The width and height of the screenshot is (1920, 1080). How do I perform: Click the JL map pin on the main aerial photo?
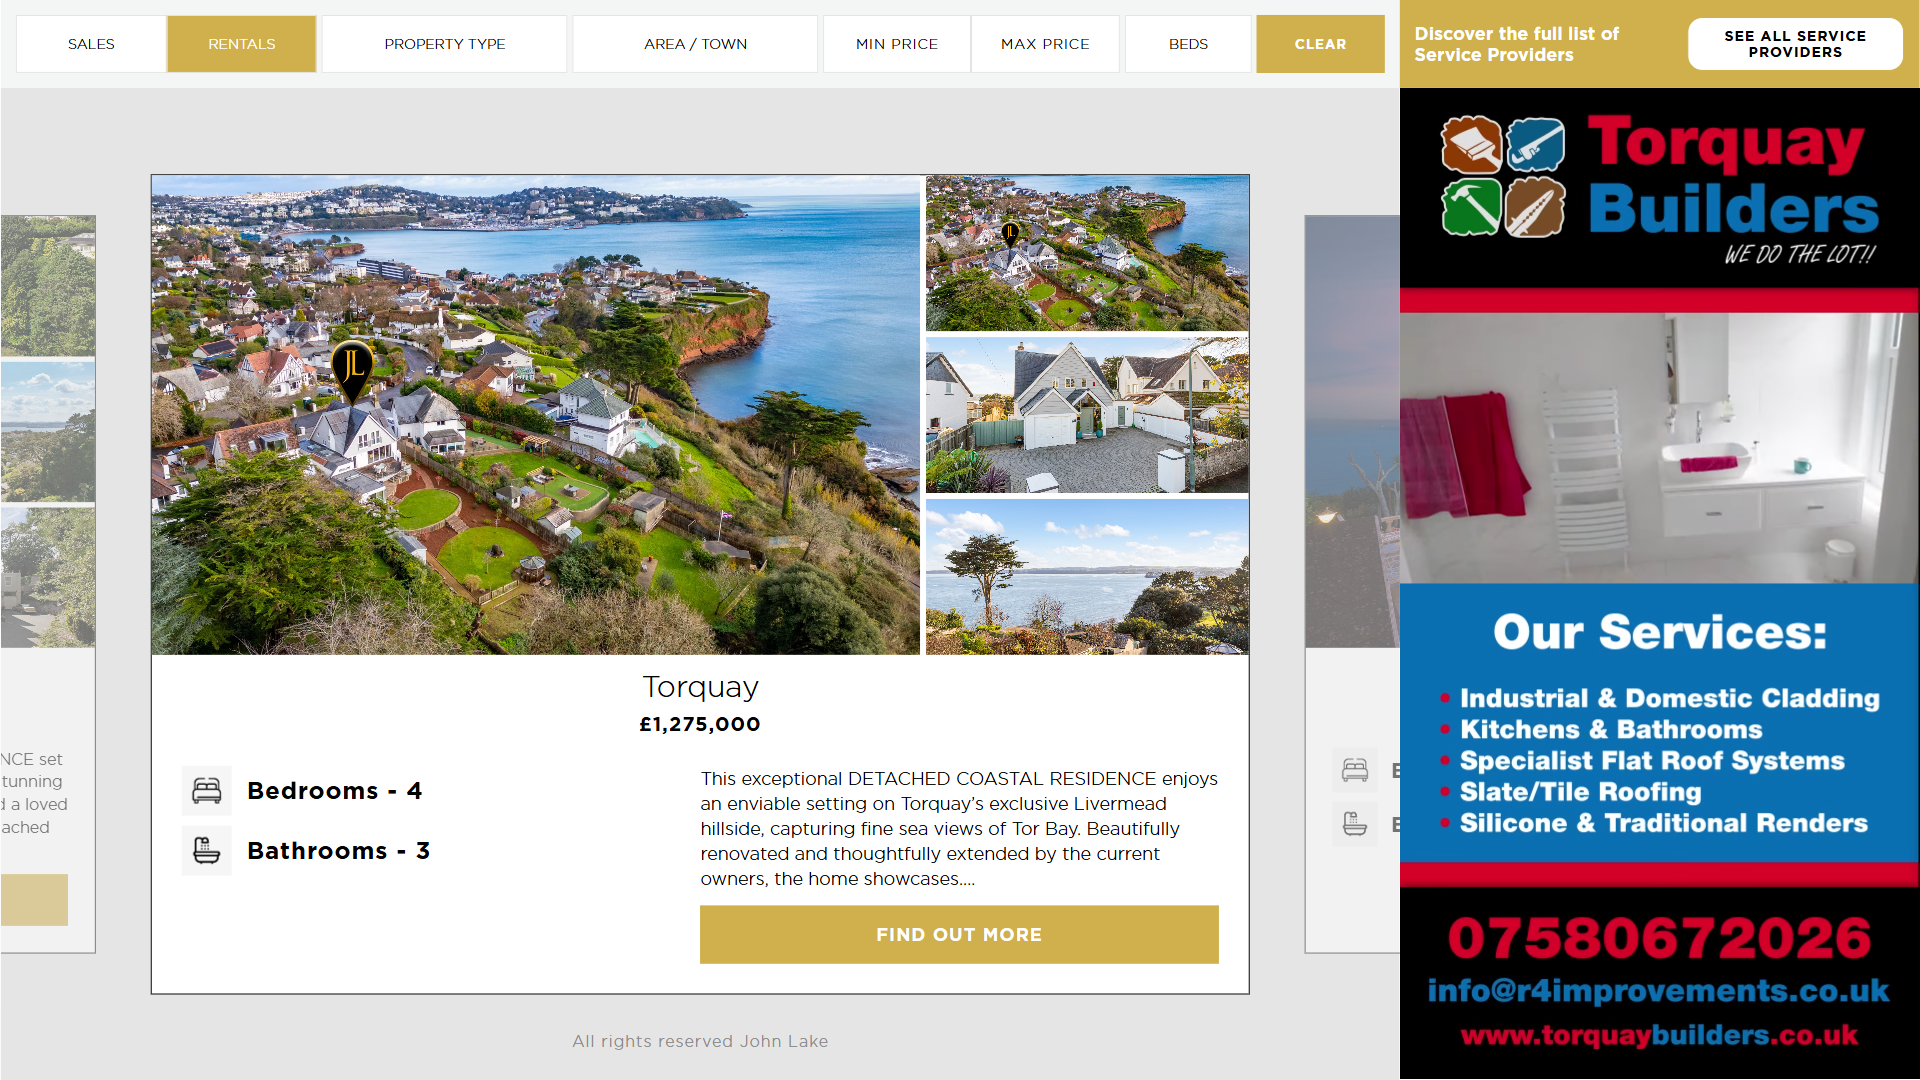[352, 372]
